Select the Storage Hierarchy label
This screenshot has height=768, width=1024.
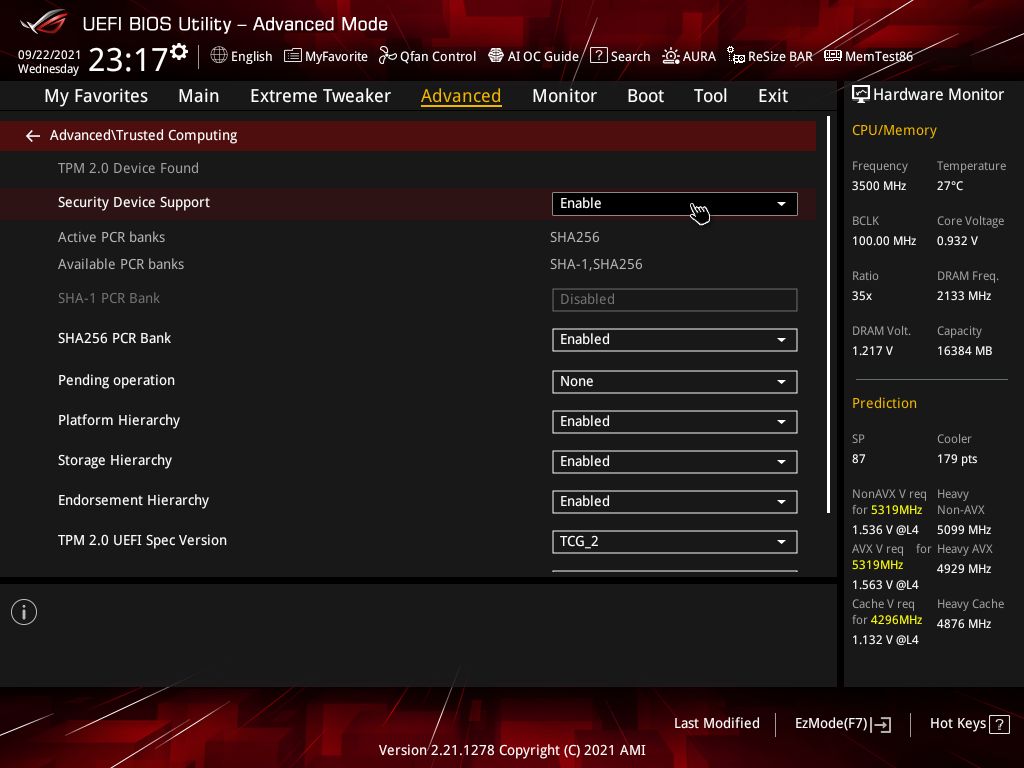115,460
